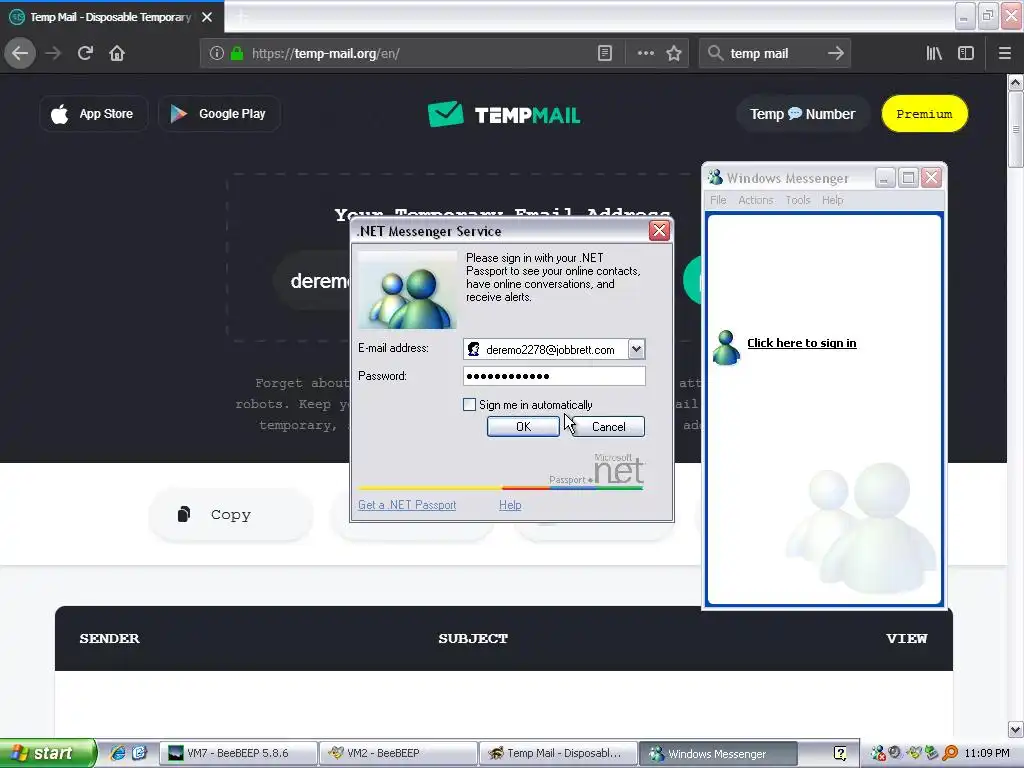1024x768 pixels.
Task: Open the Temp Number link
Action: (803, 114)
